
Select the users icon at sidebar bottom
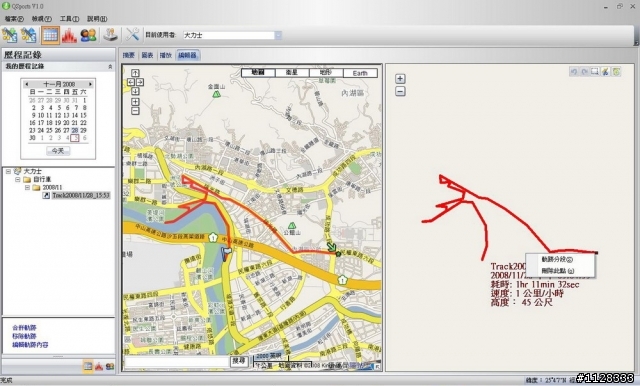(x=110, y=366)
